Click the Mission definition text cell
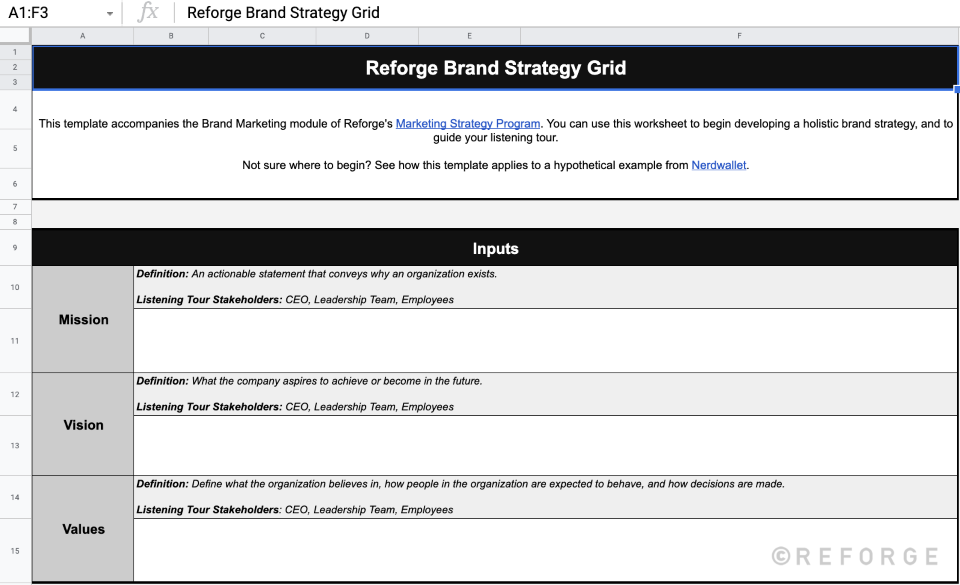Screen dimensions: 960x585 [545, 286]
